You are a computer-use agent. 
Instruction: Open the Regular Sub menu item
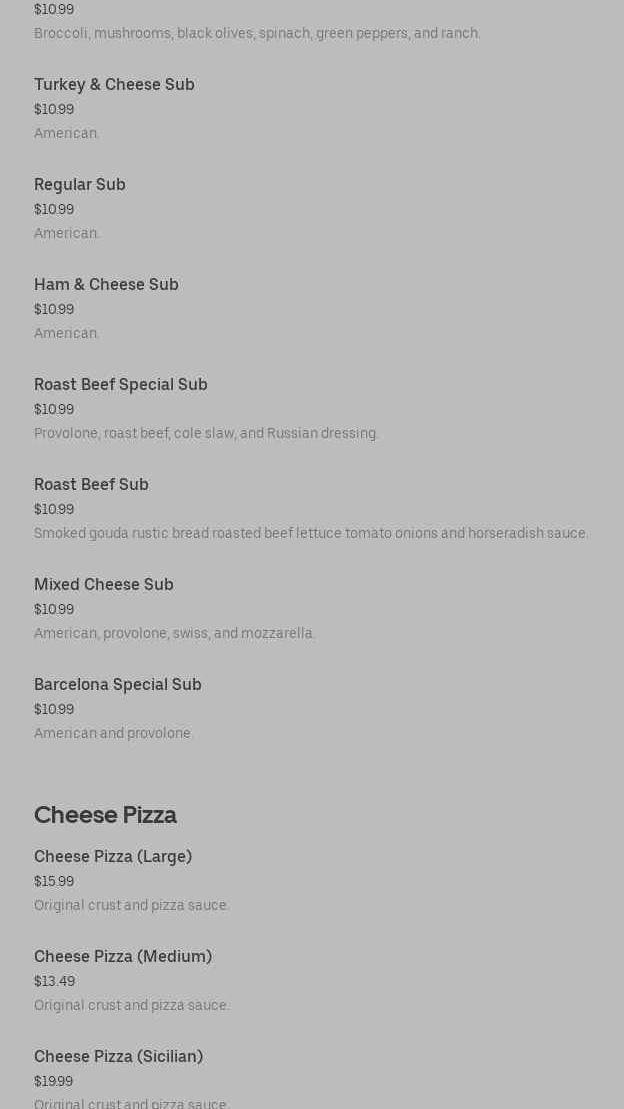pyautogui.click(x=80, y=185)
